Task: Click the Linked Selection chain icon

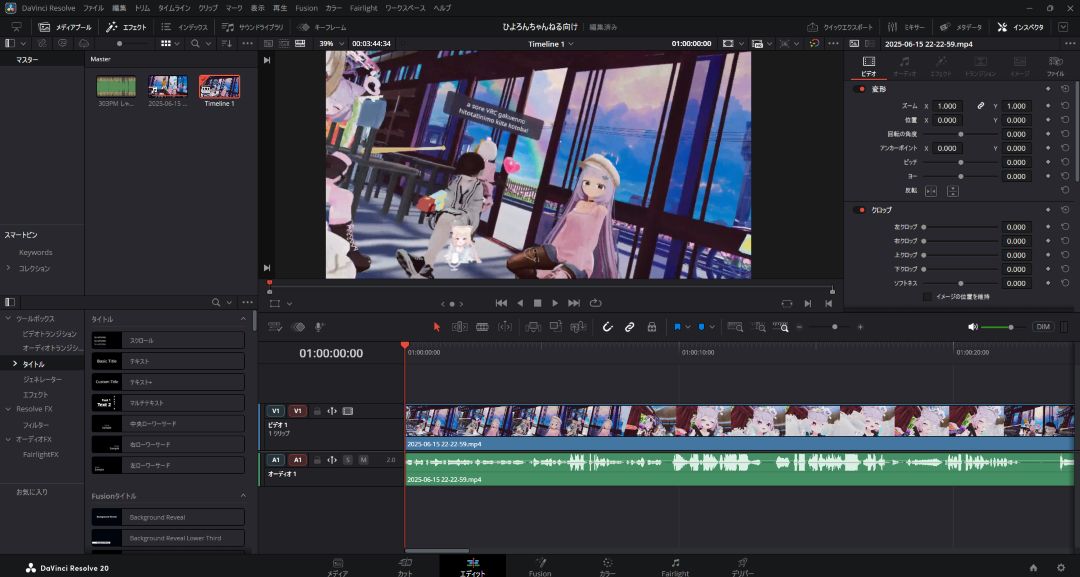Action: 630,327
